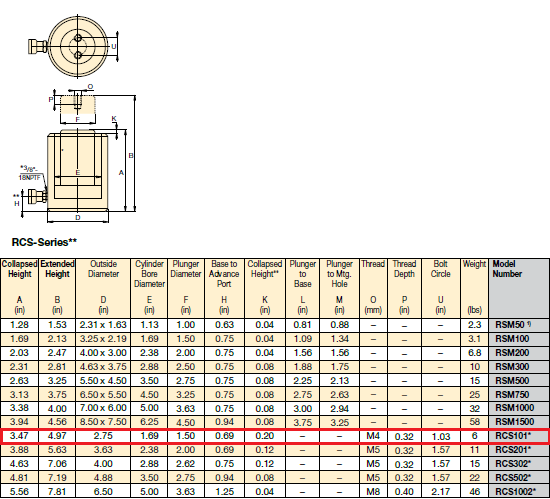Click the dimension K label in drawing

(x=114, y=119)
